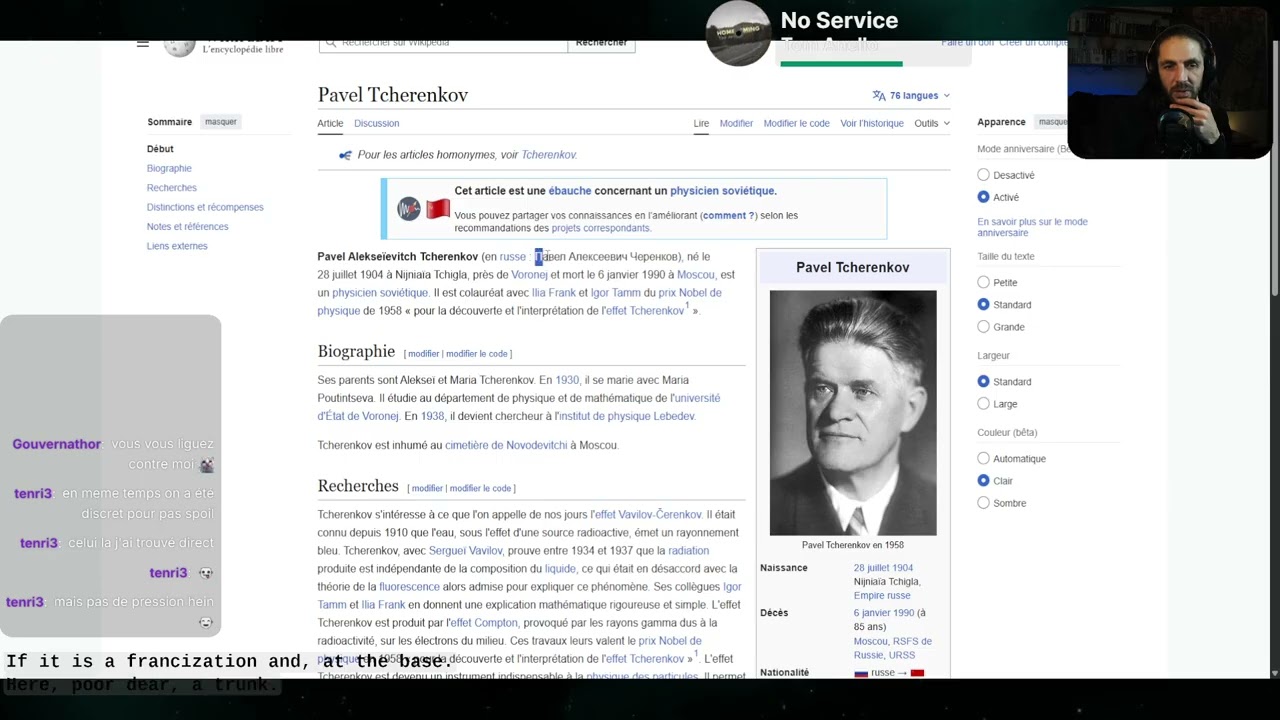Screen dimensions: 1280x720
Task: Click the Wikipedia search input field
Action: tap(443, 44)
